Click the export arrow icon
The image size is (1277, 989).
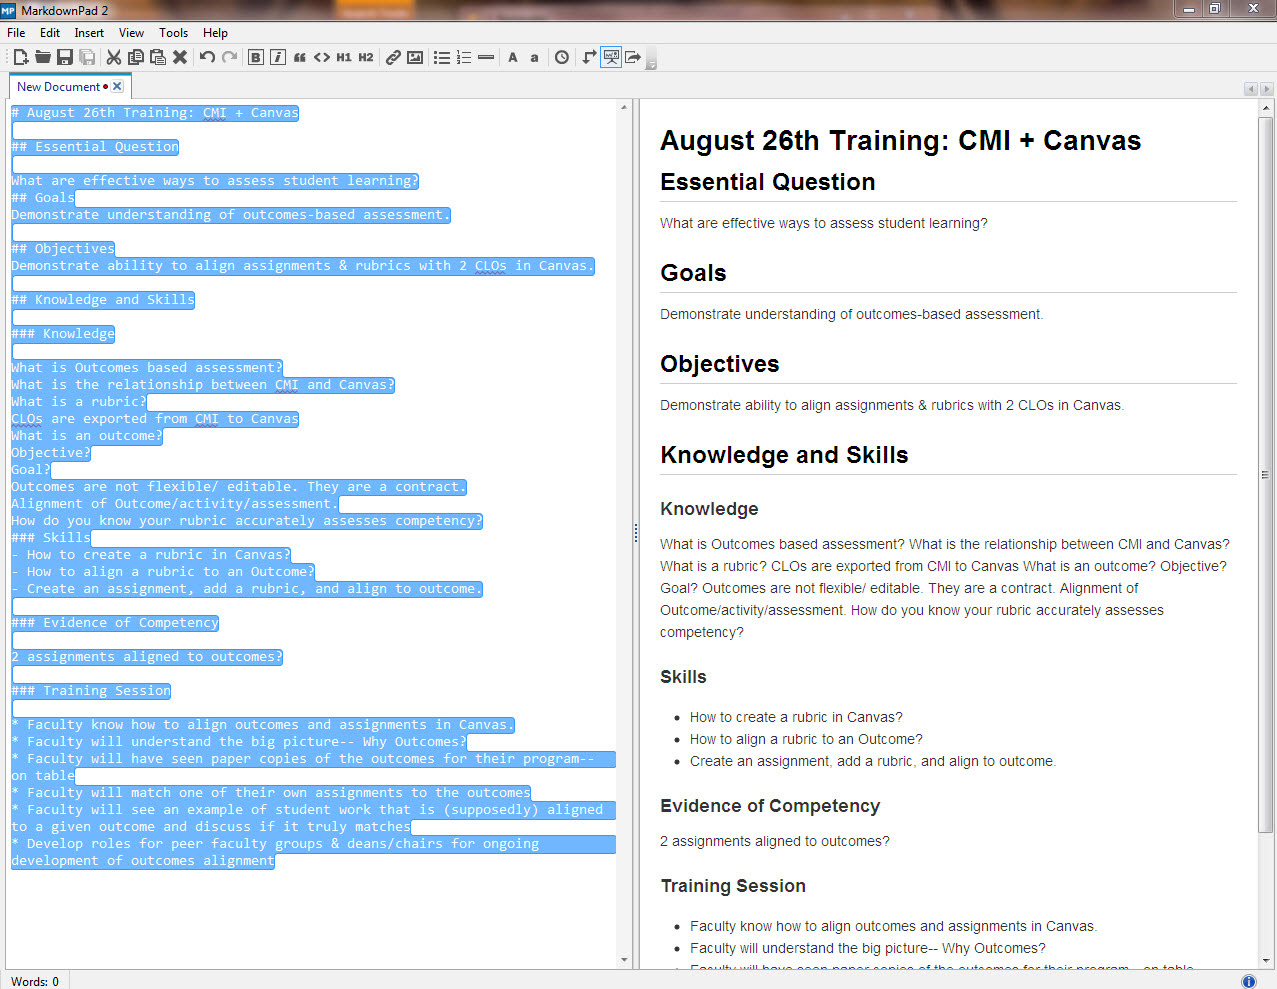coord(633,57)
